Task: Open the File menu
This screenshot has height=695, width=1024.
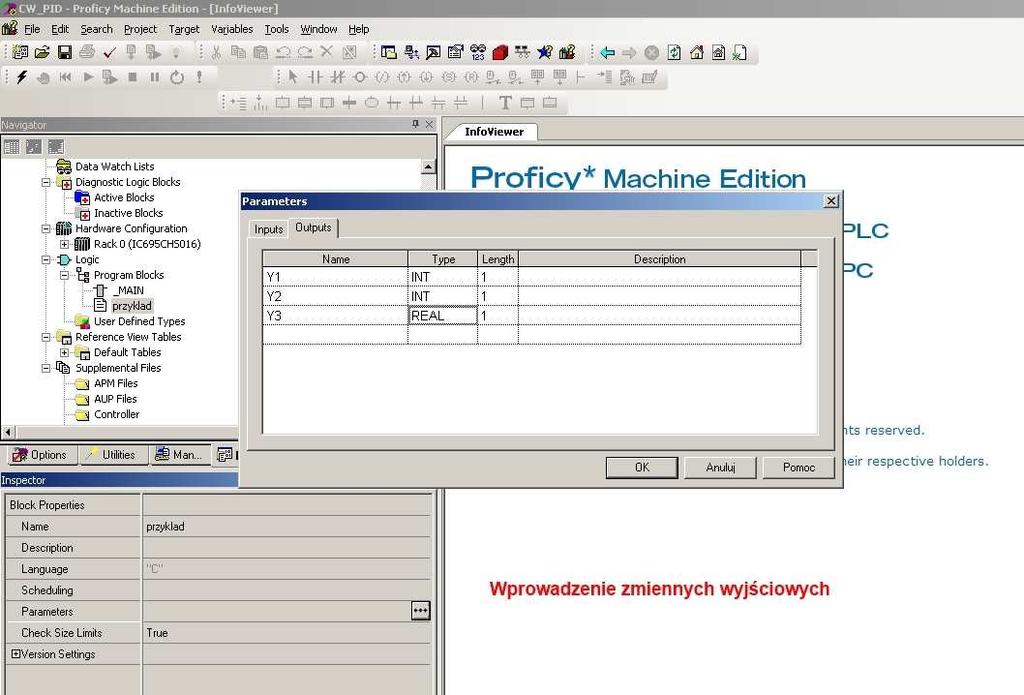Action: click(x=32, y=29)
